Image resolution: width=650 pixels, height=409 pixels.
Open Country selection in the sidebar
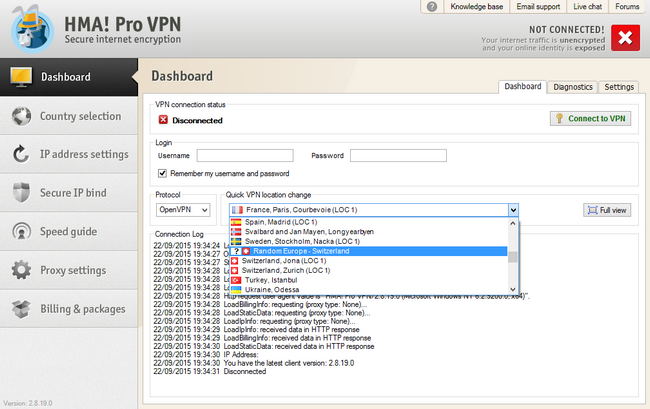coord(69,116)
